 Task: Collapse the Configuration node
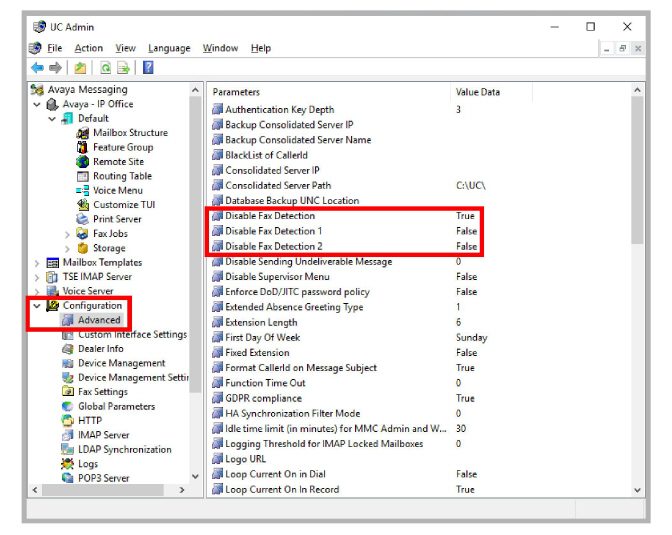(37, 306)
